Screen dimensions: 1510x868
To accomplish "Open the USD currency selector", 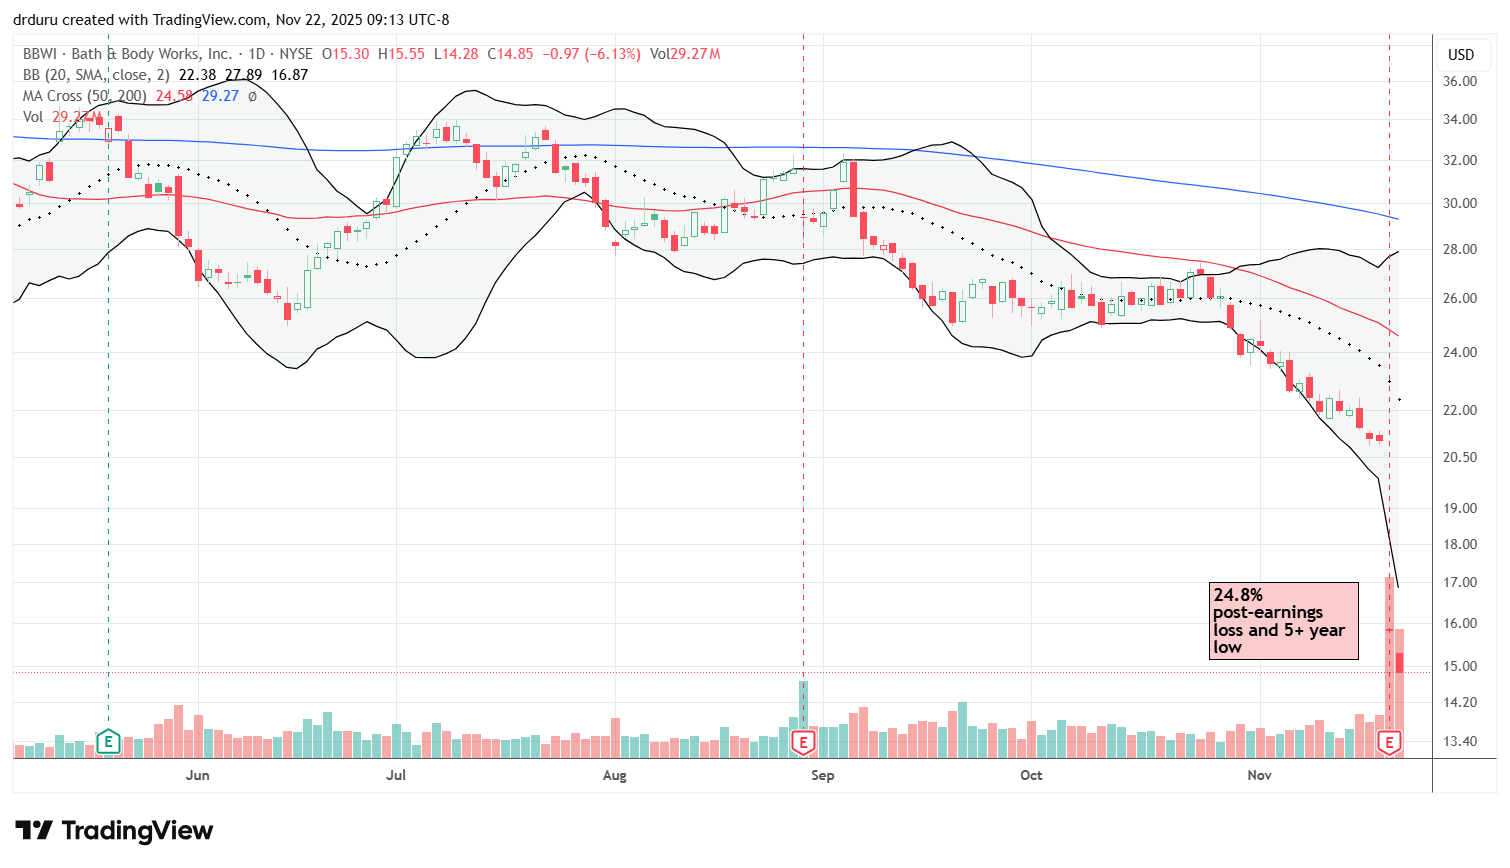I will (x=1461, y=55).
